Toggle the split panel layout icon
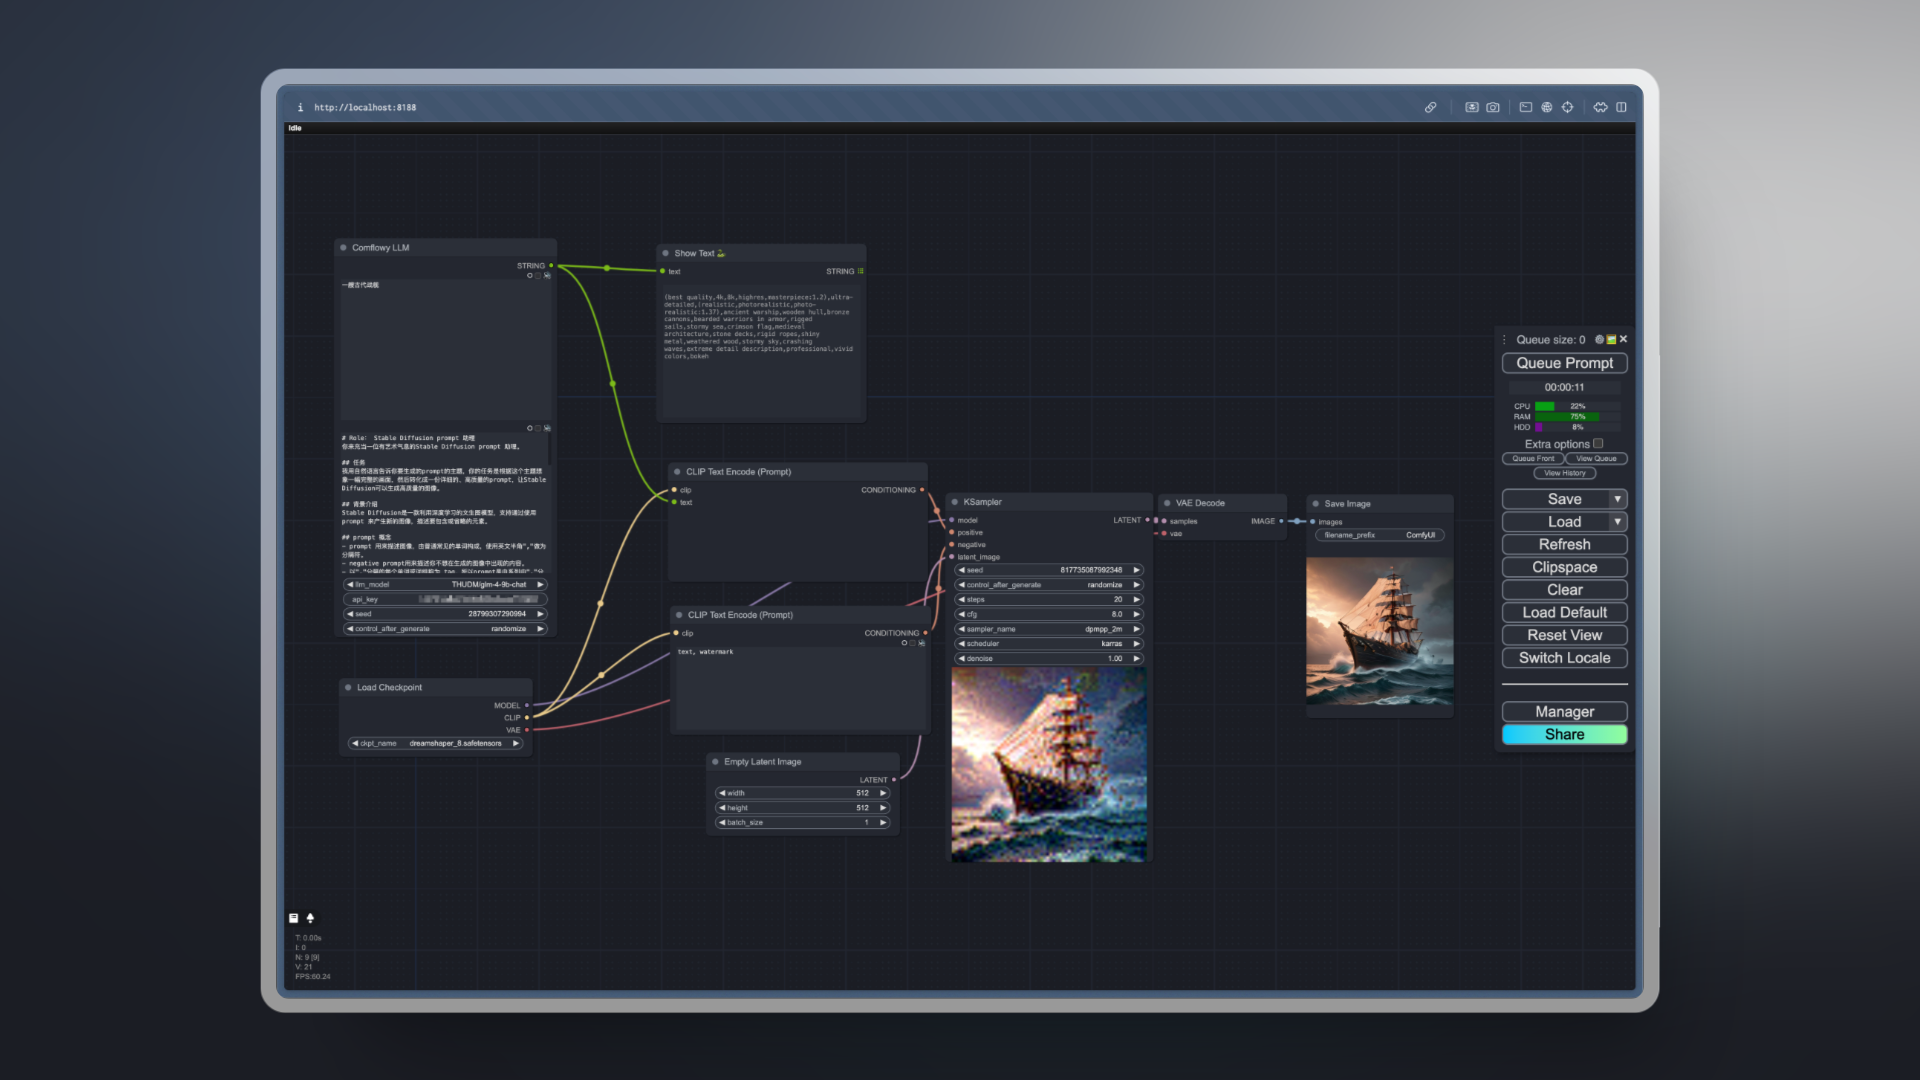 [1622, 107]
